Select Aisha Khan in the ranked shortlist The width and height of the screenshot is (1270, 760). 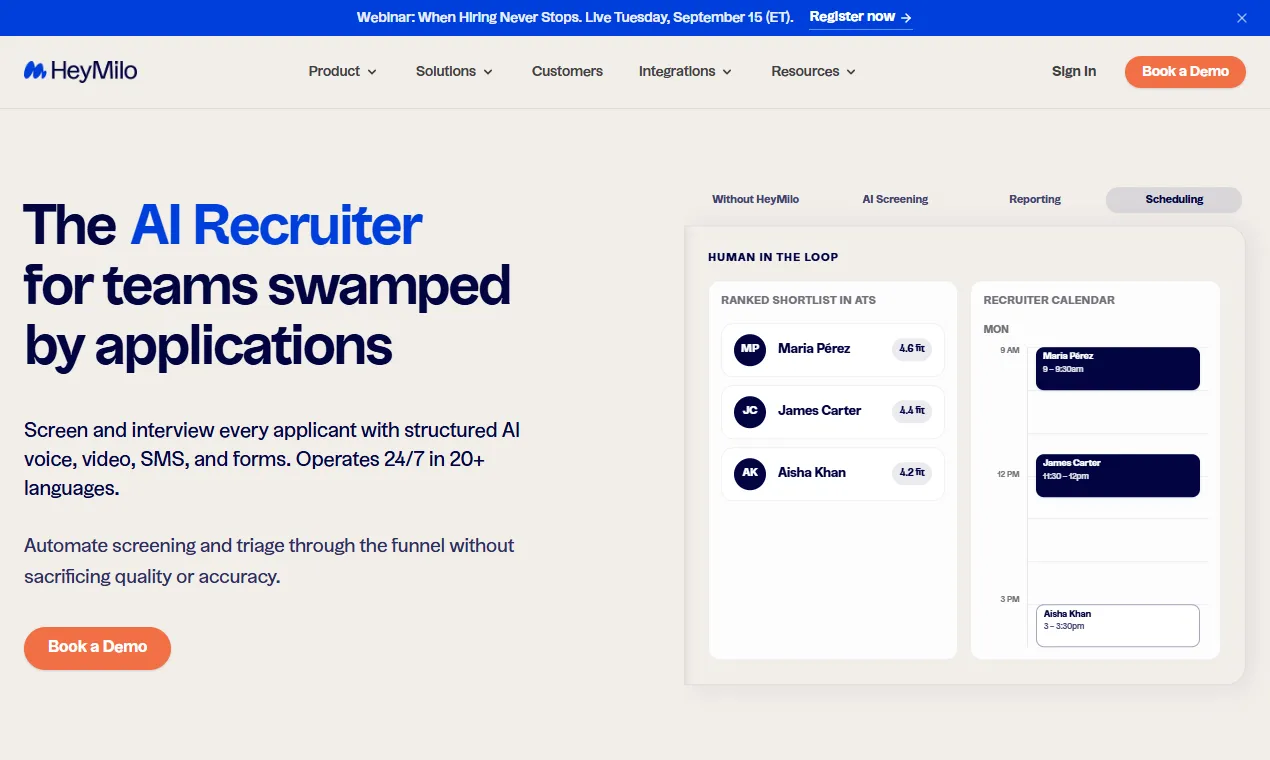[x=833, y=473]
